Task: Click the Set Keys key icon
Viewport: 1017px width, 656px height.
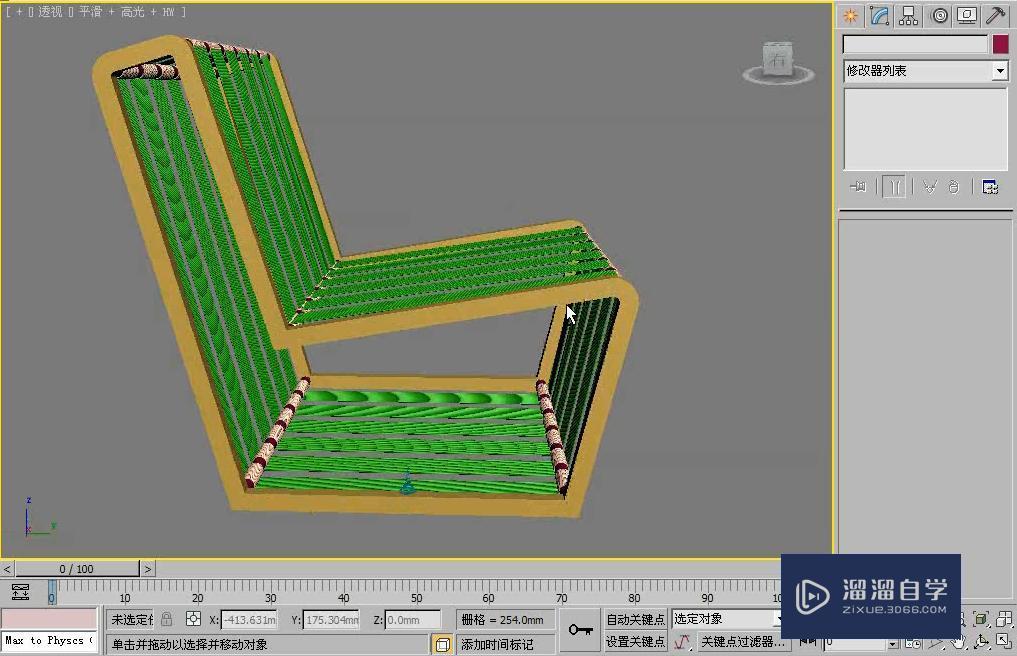Action: (x=580, y=630)
